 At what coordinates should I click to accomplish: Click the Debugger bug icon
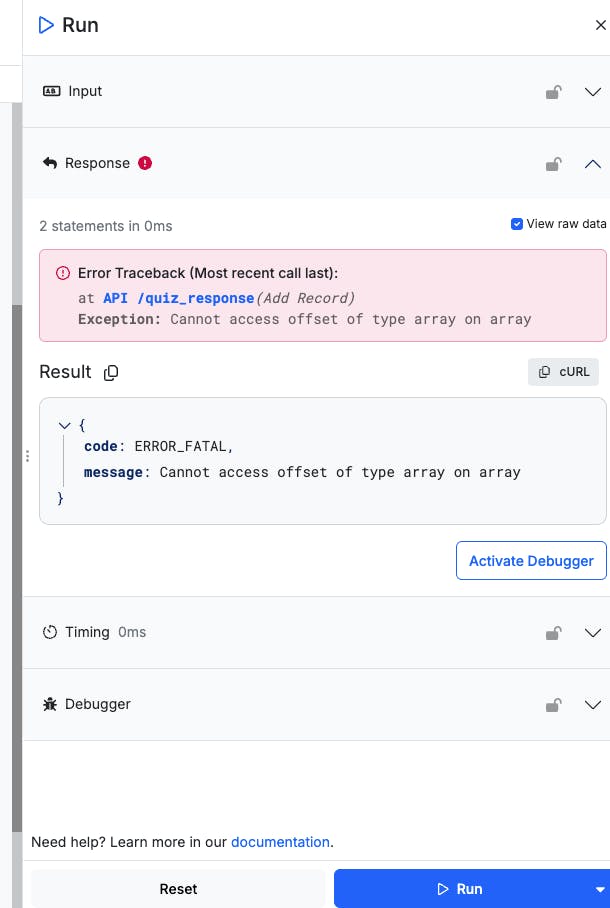[x=50, y=704]
